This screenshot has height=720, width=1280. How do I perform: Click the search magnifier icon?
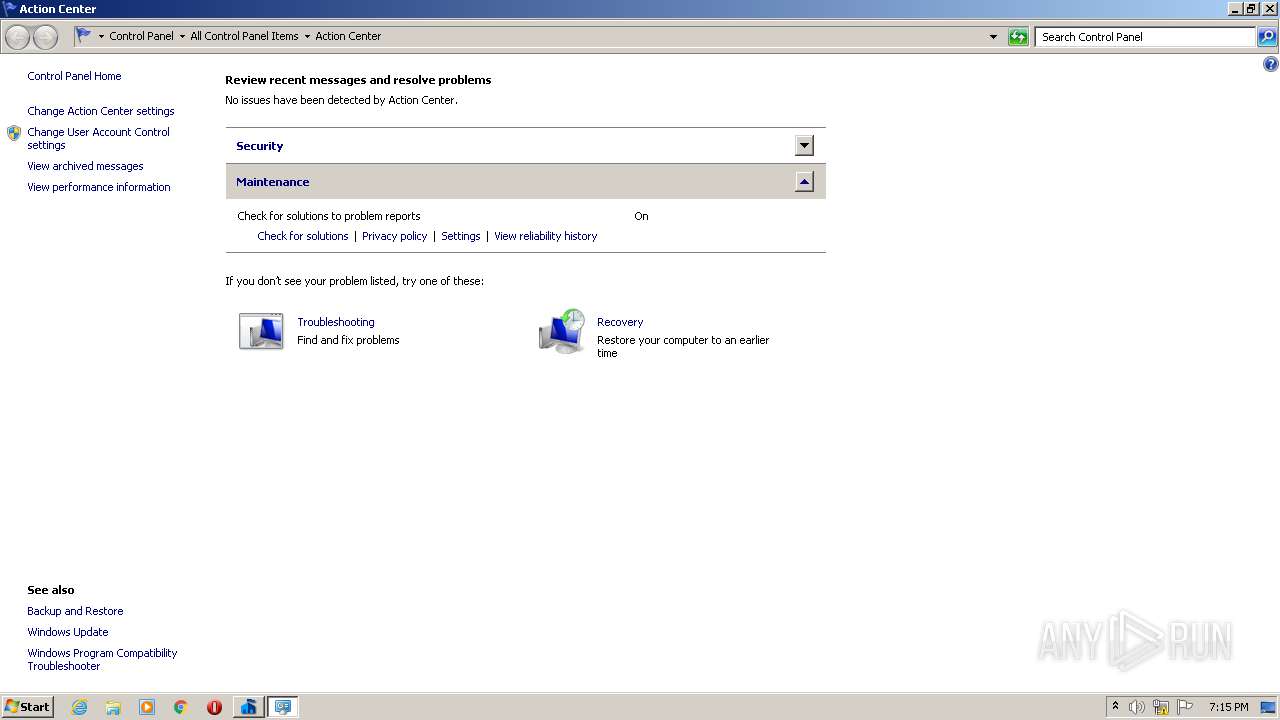coord(1267,37)
